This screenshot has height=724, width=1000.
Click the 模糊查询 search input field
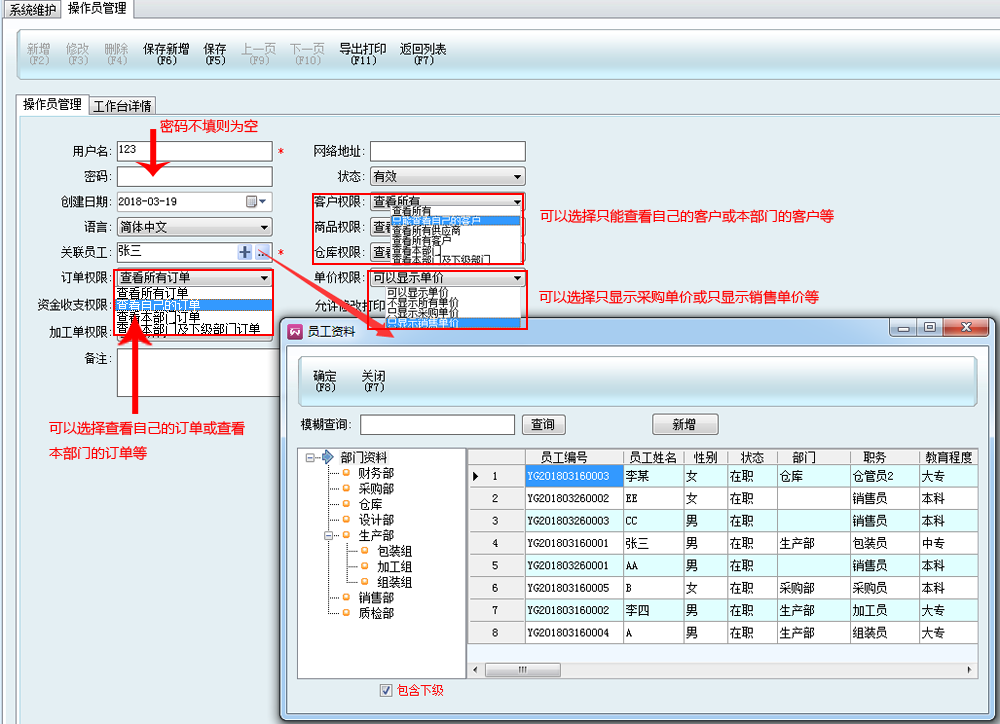pyautogui.click(x=436, y=425)
